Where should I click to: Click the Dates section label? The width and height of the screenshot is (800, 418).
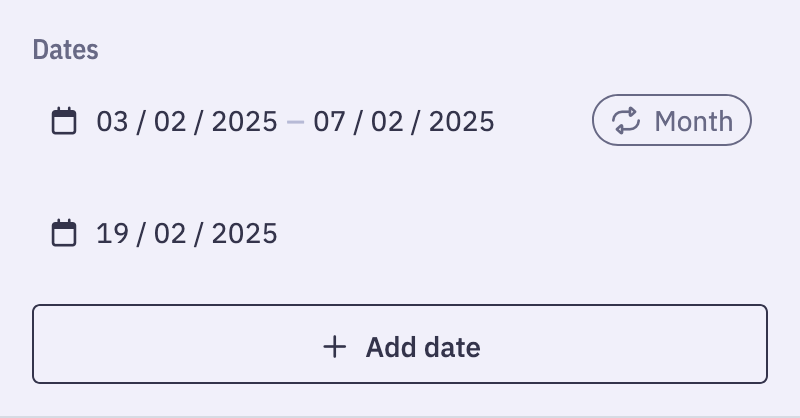pos(65,50)
